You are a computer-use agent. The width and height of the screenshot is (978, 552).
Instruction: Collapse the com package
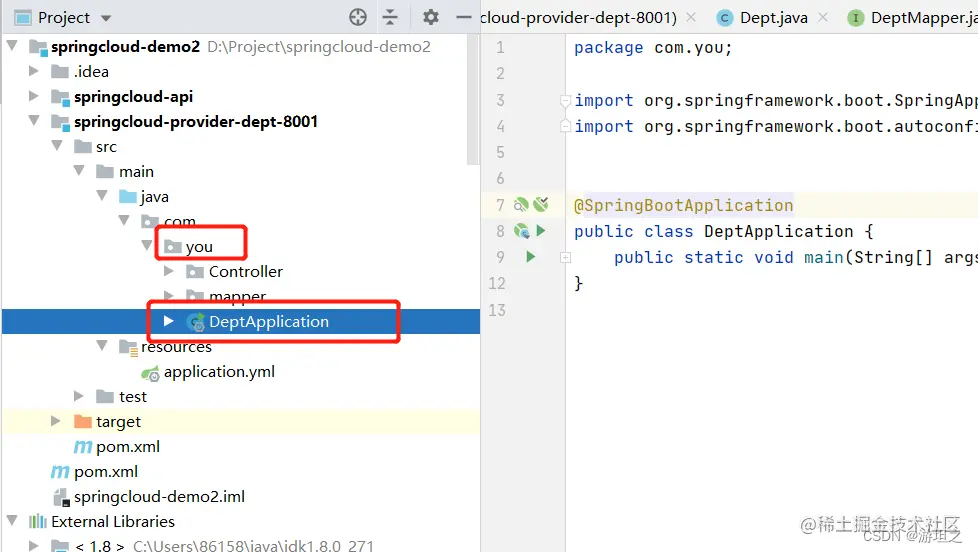click(124, 220)
